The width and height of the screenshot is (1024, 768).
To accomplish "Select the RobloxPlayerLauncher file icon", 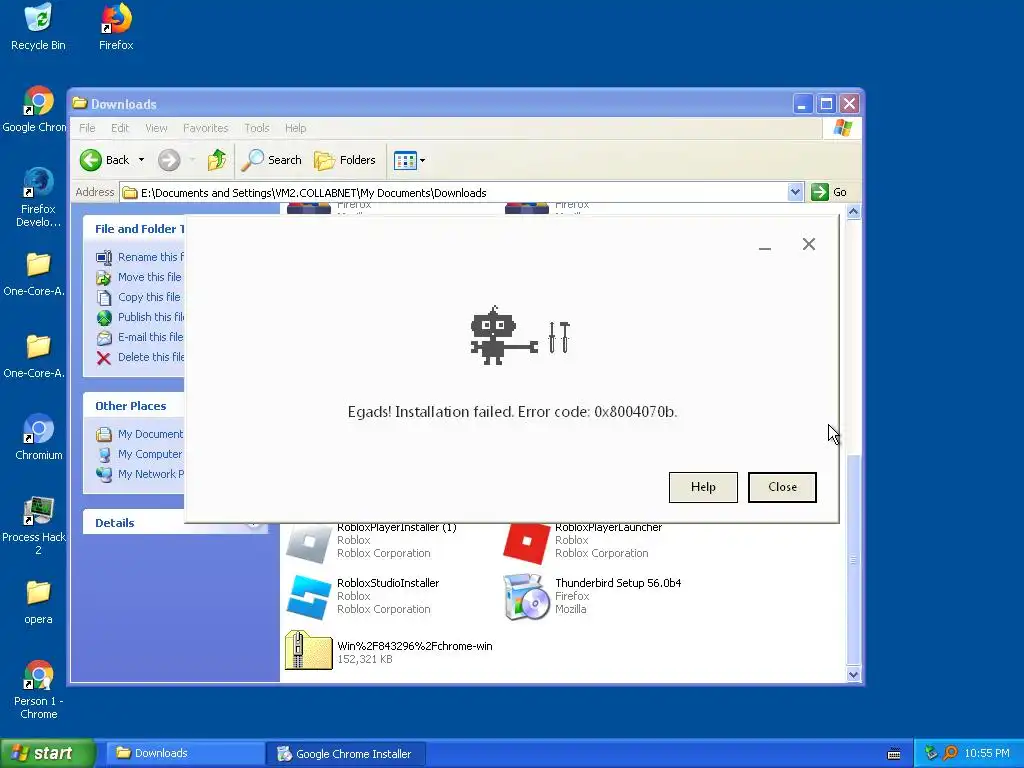I will point(526,543).
